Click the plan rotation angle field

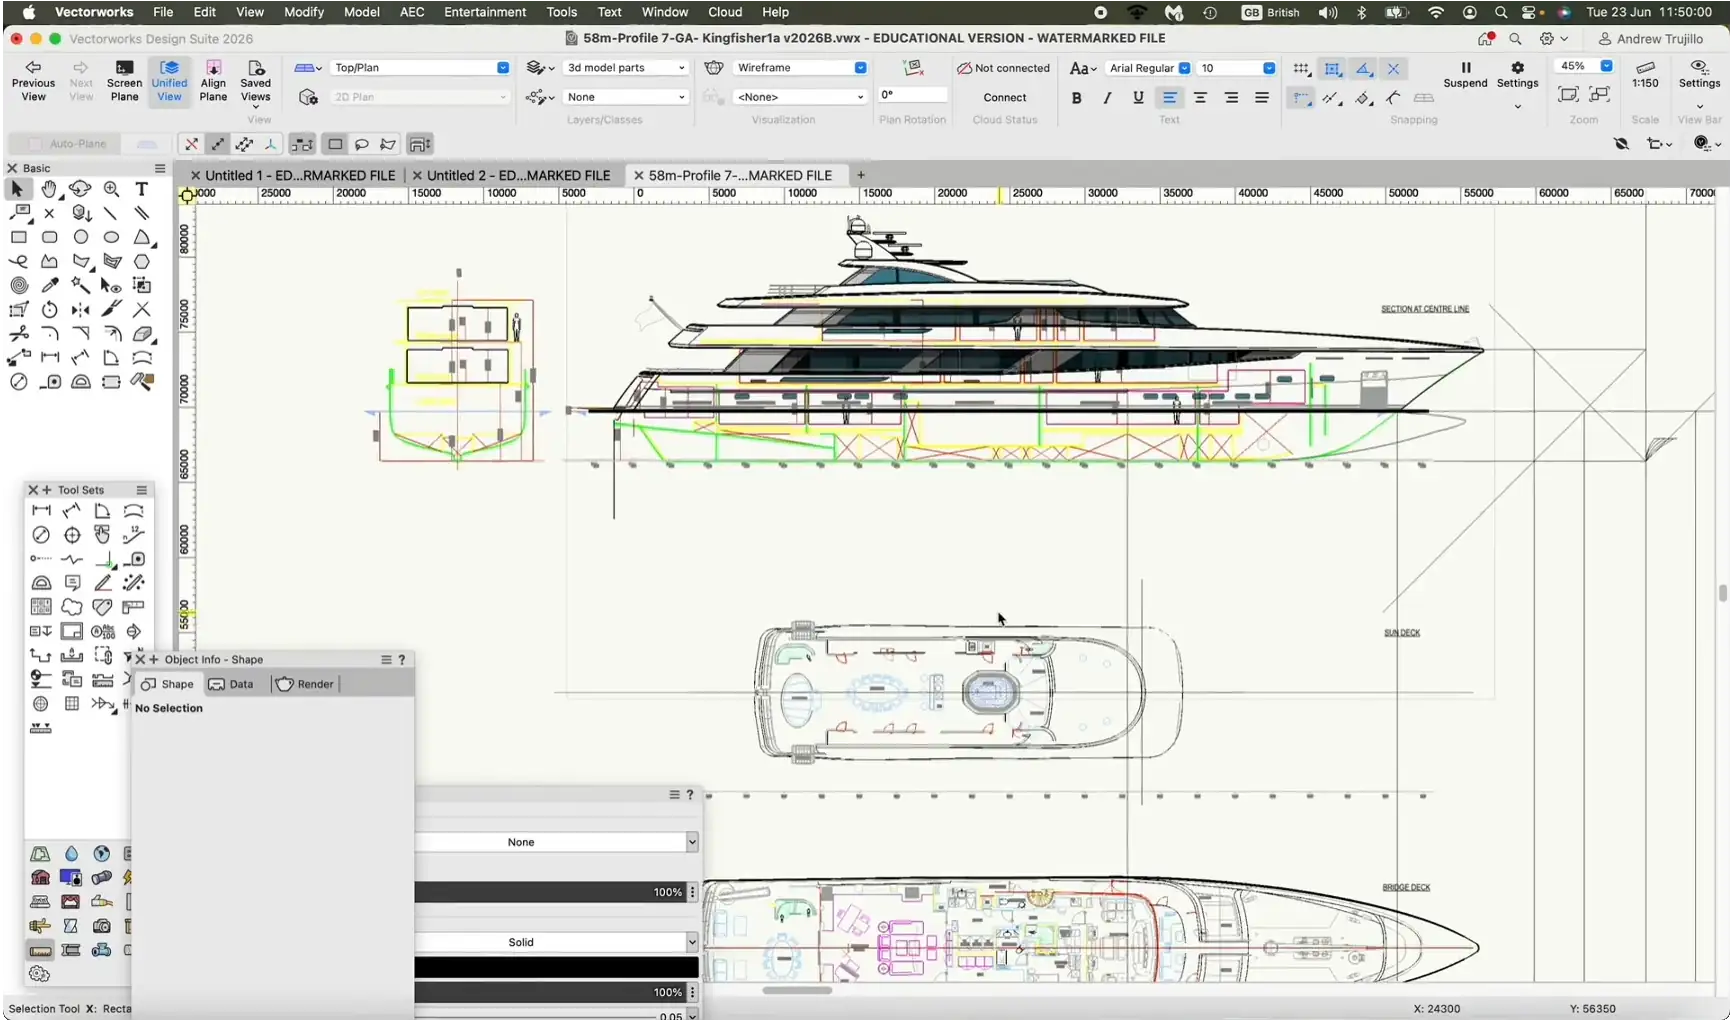[x=911, y=95]
